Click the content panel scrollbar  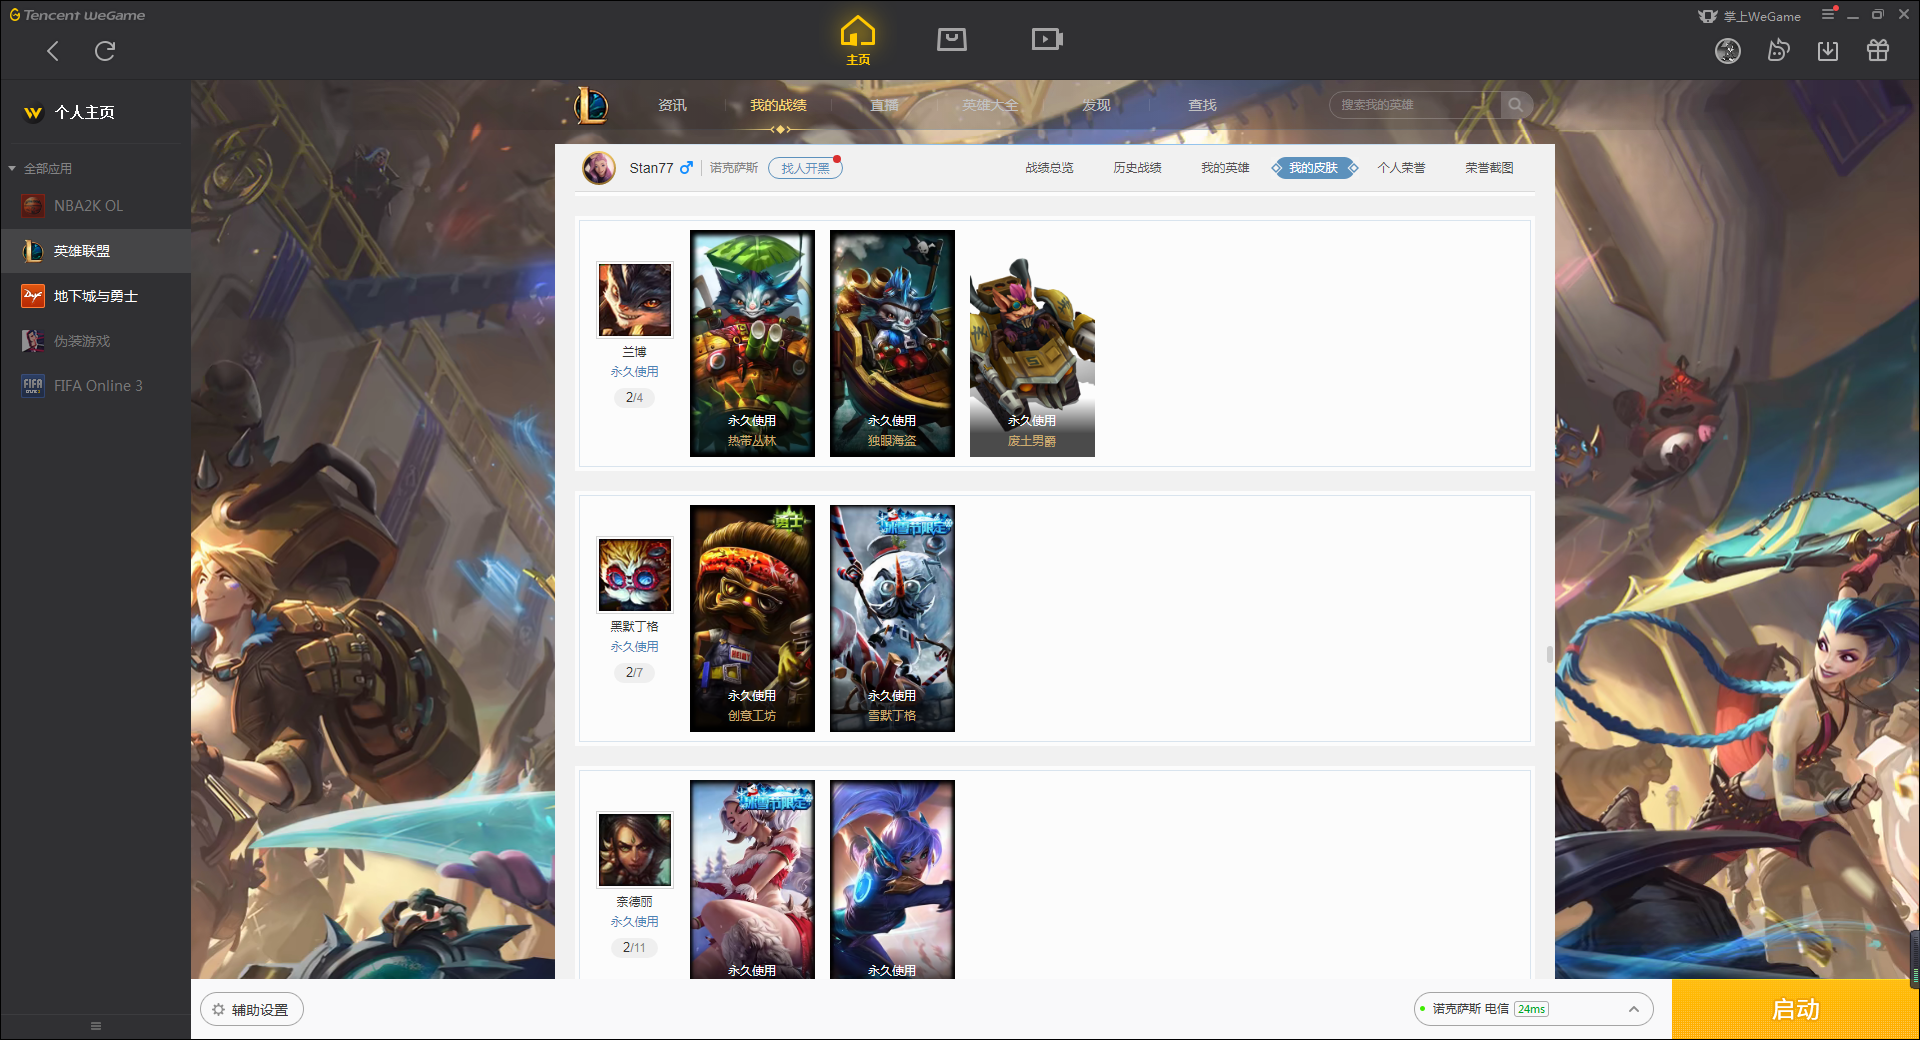pos(1550,654)
